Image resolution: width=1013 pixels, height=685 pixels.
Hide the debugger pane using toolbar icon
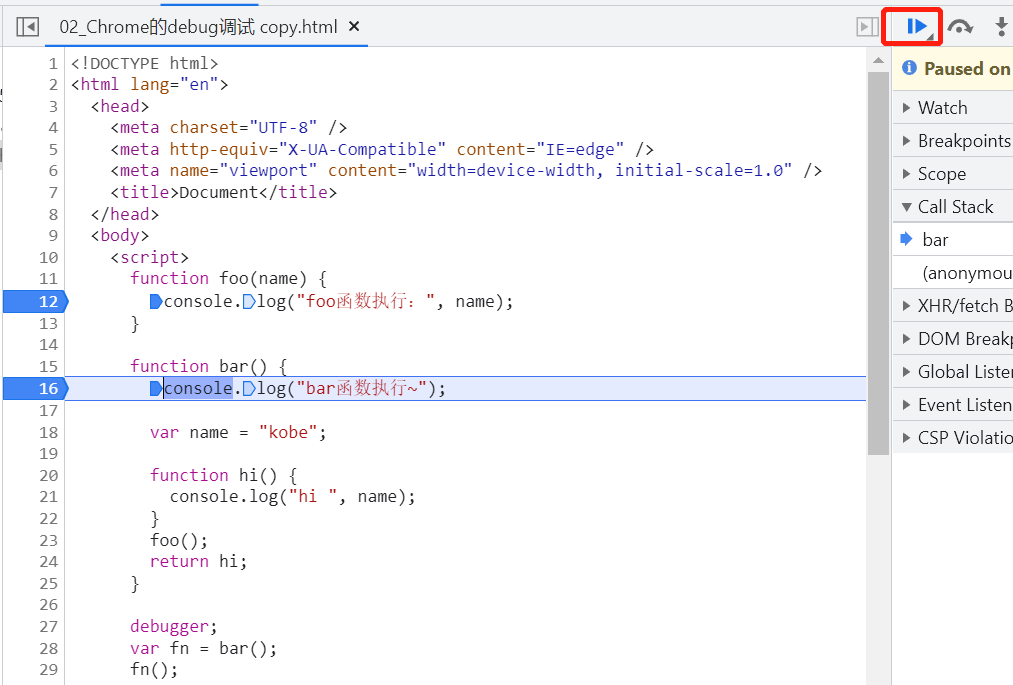tap(867, 27)
